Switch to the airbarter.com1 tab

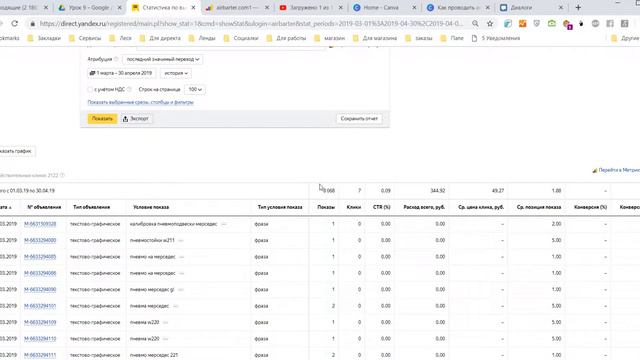tap(238, 7)
